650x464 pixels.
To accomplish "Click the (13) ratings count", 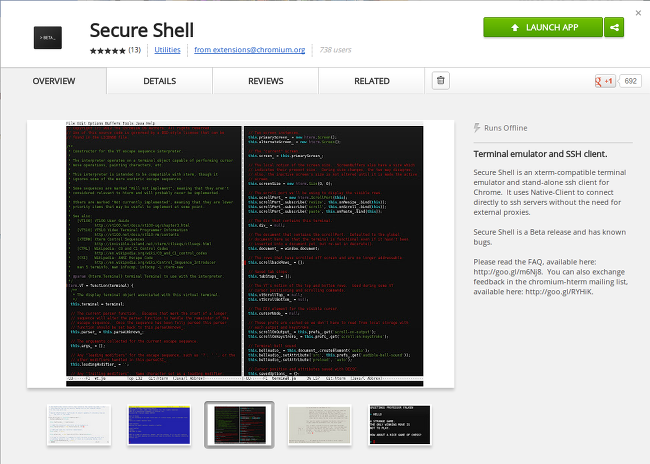I will point(134,50).
